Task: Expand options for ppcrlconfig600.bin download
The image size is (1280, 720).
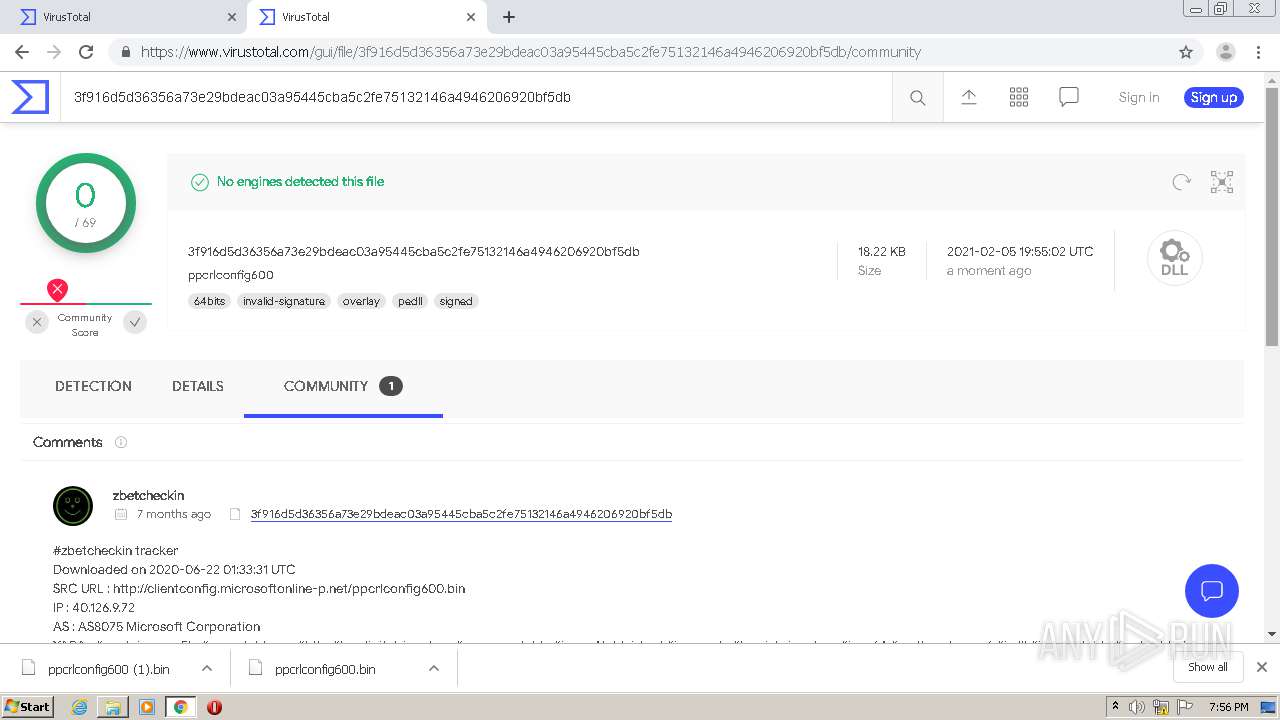Action: (434, 668)
